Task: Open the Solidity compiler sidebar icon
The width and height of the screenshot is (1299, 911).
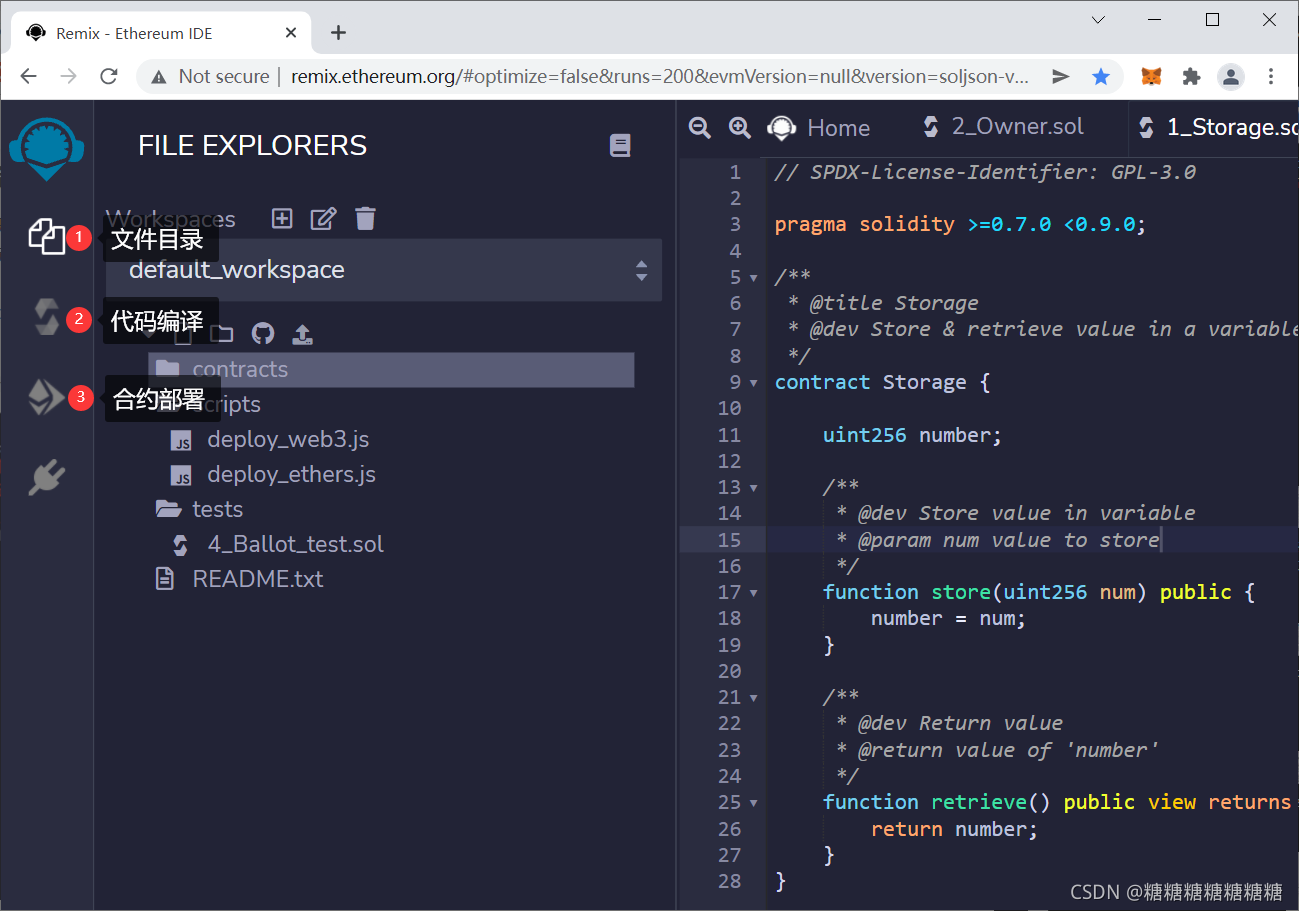Action: [46, 317]
